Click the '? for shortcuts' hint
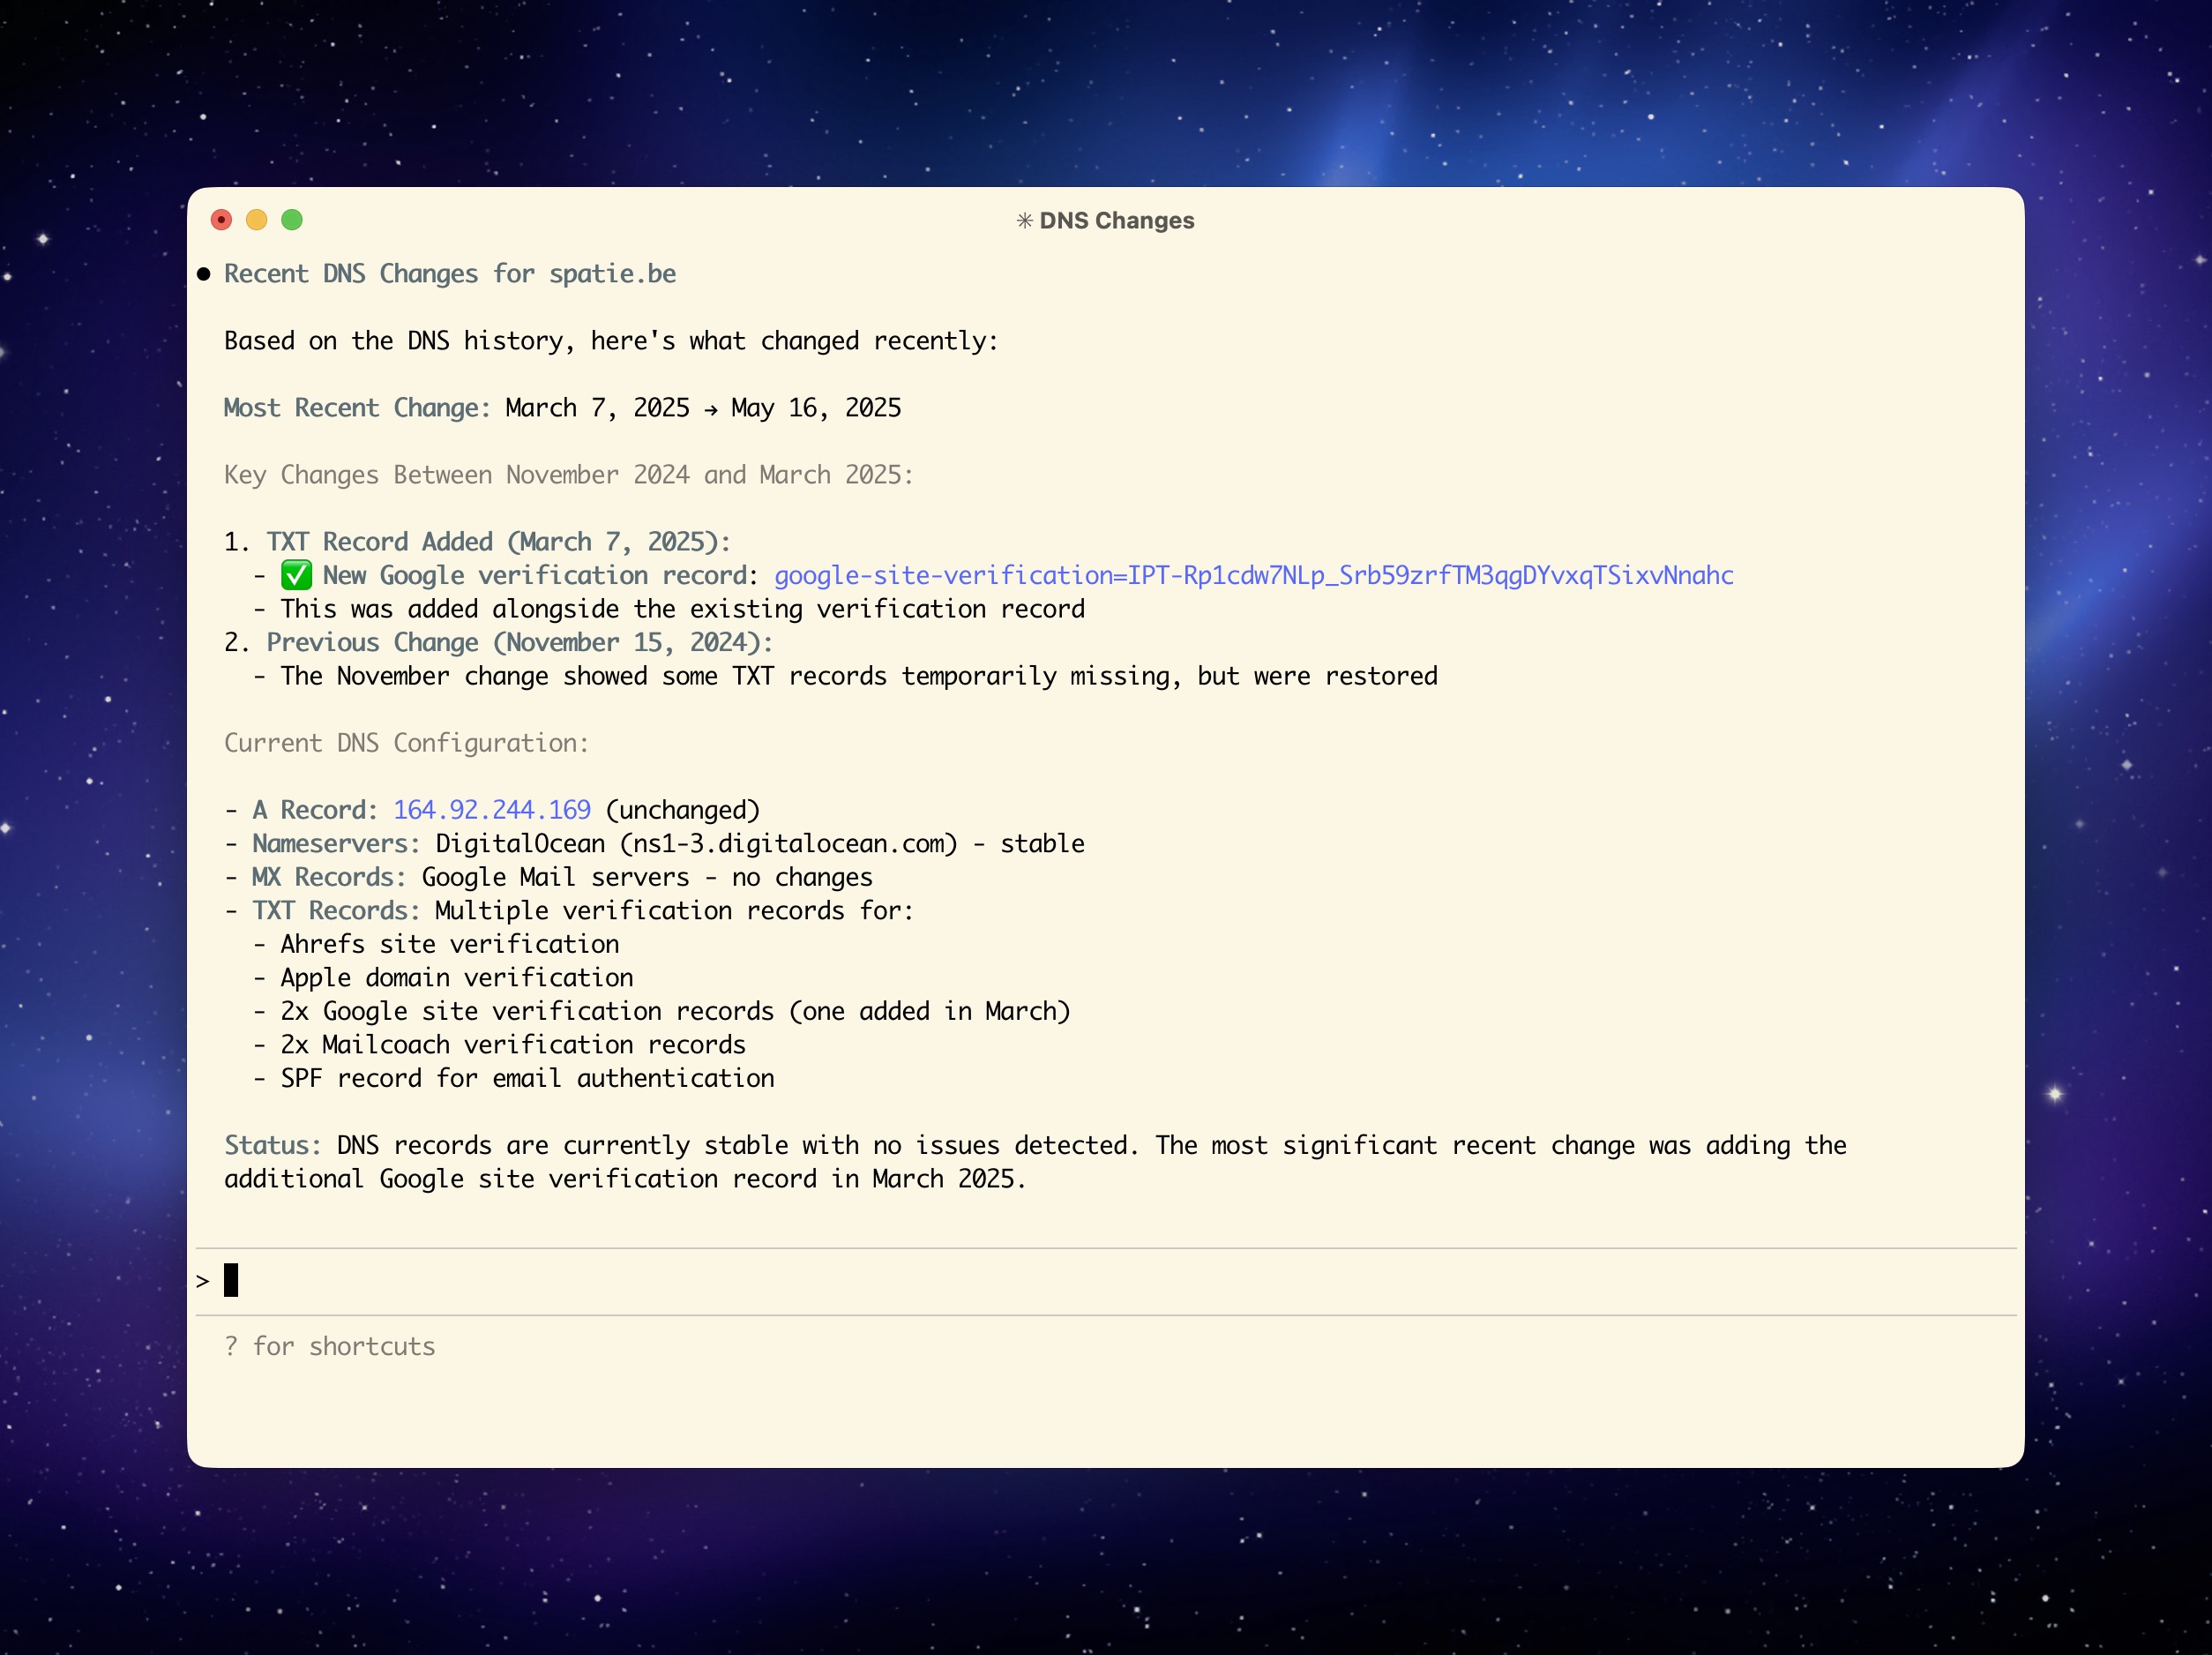The width and height of the screenshot is (2212, 1655). tap(330, 1347)
